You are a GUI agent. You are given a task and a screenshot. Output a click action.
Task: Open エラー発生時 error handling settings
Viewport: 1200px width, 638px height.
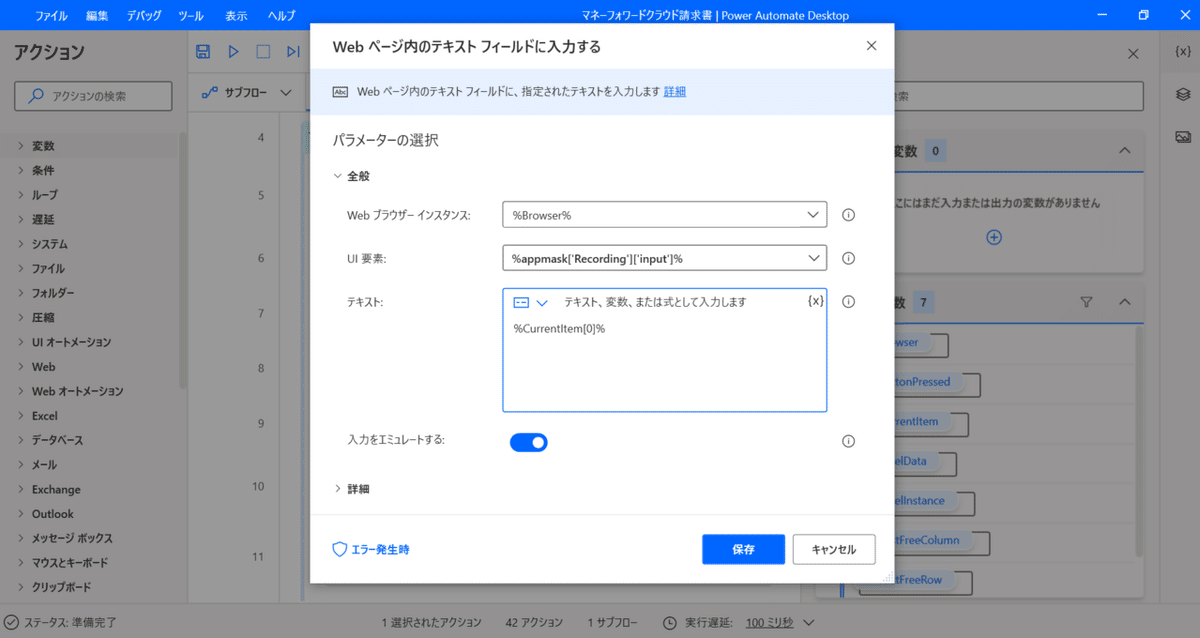point(370,549)
